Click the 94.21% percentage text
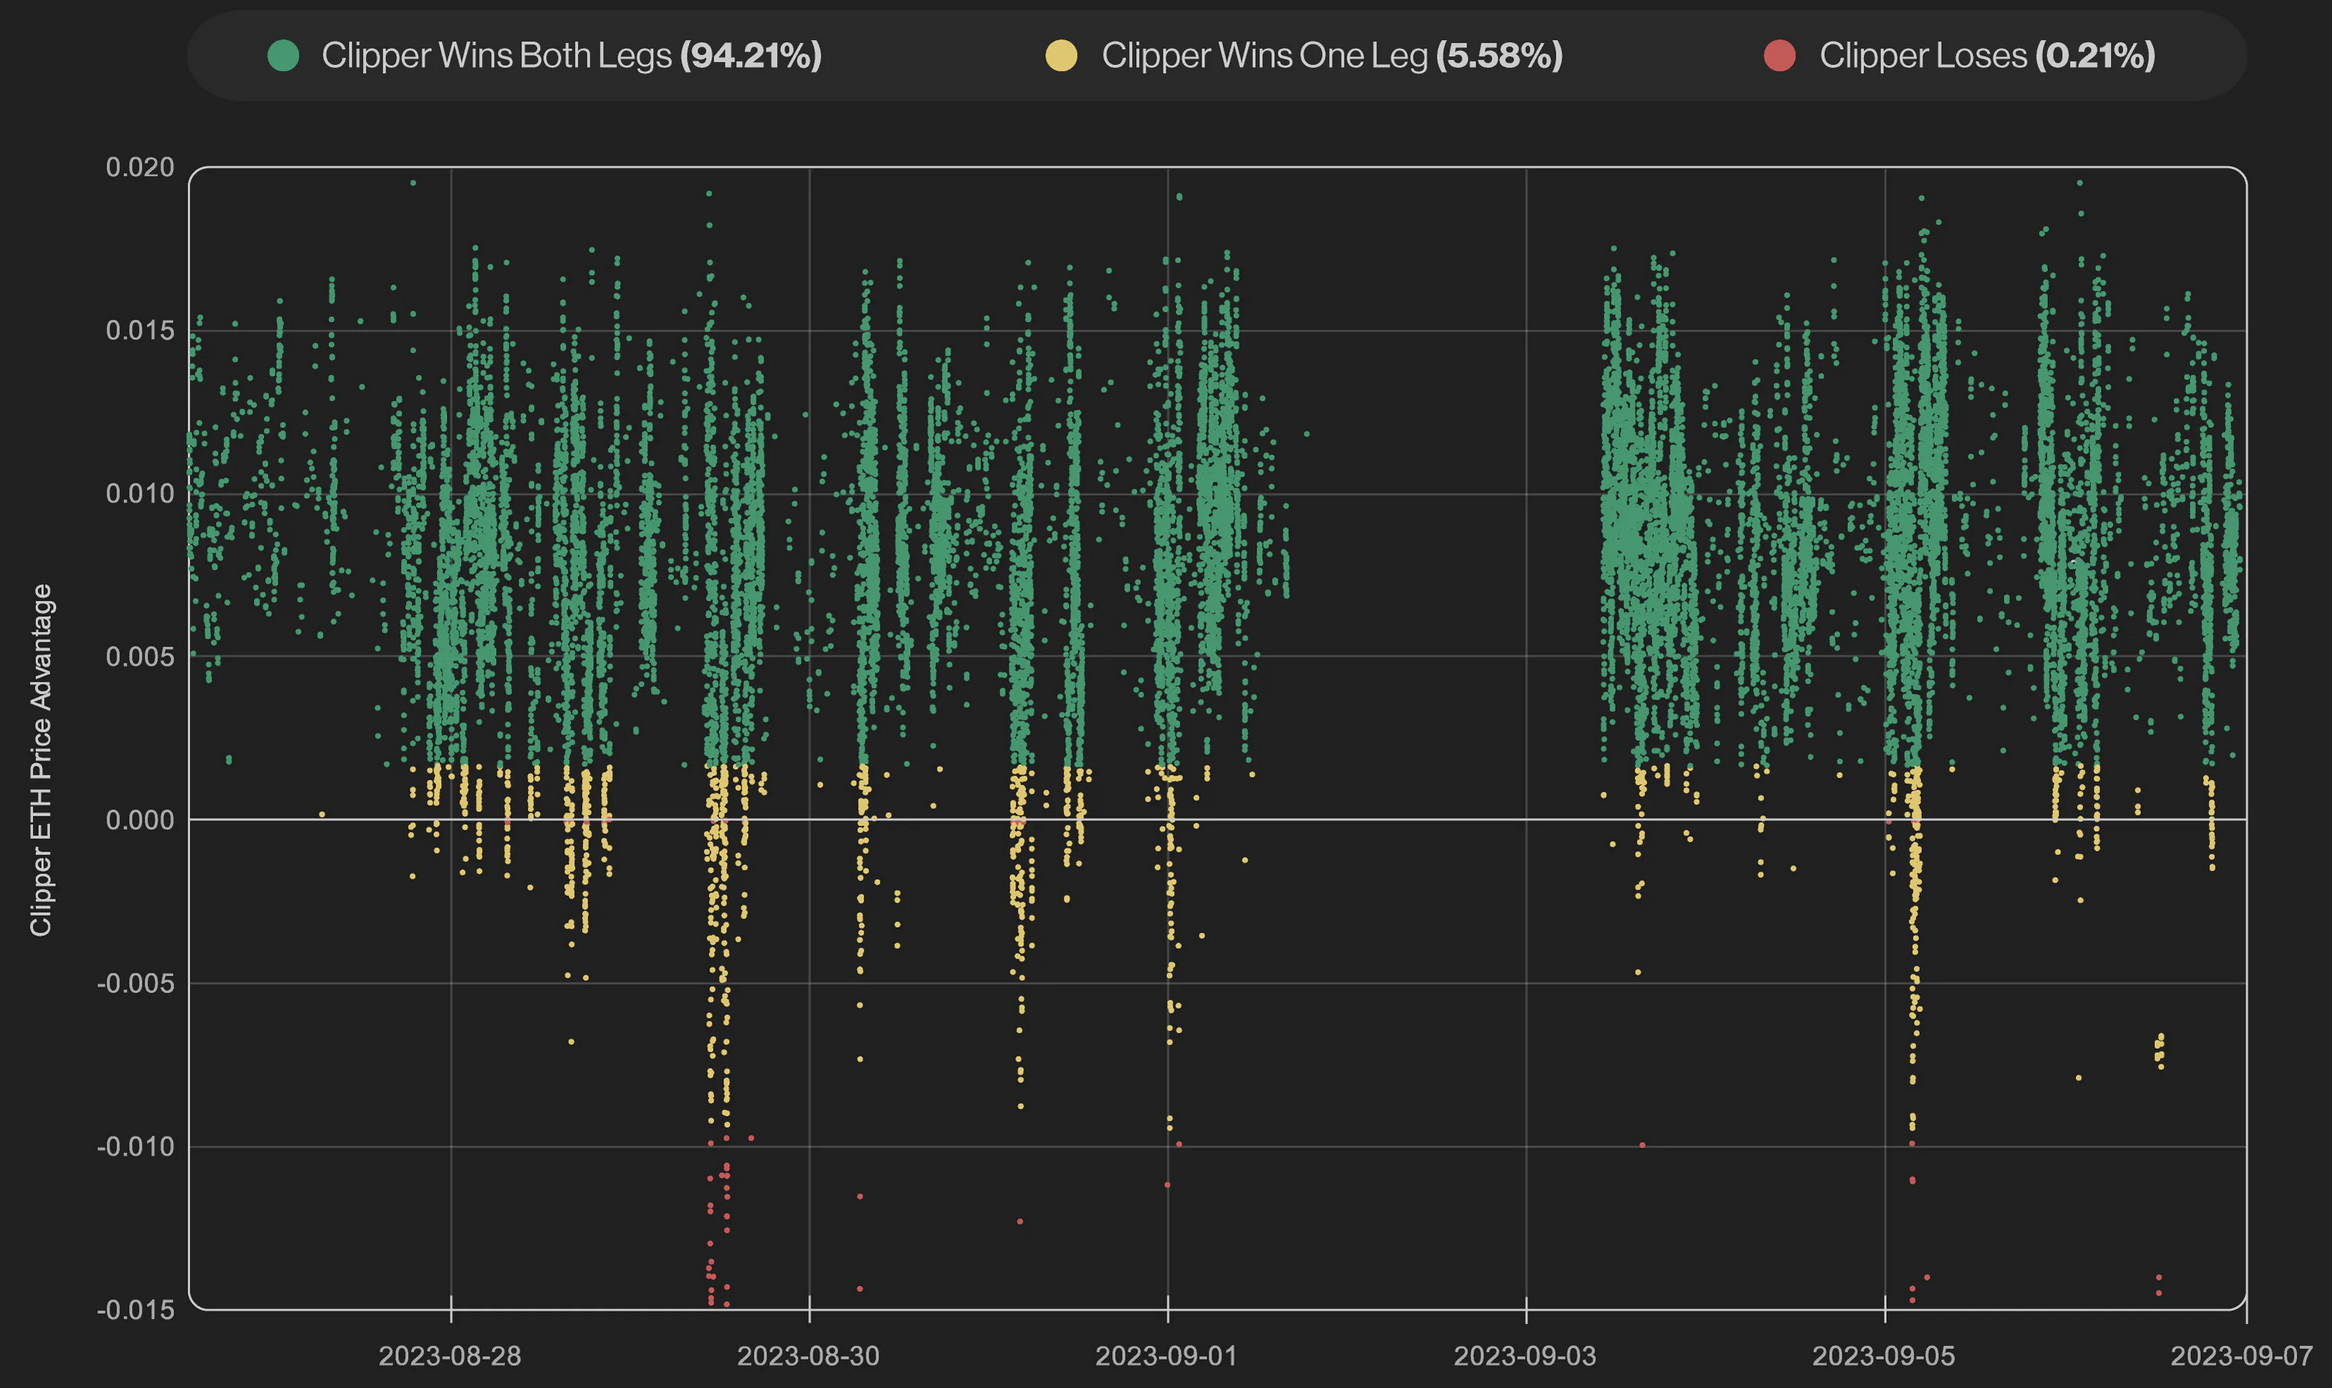 751,56
